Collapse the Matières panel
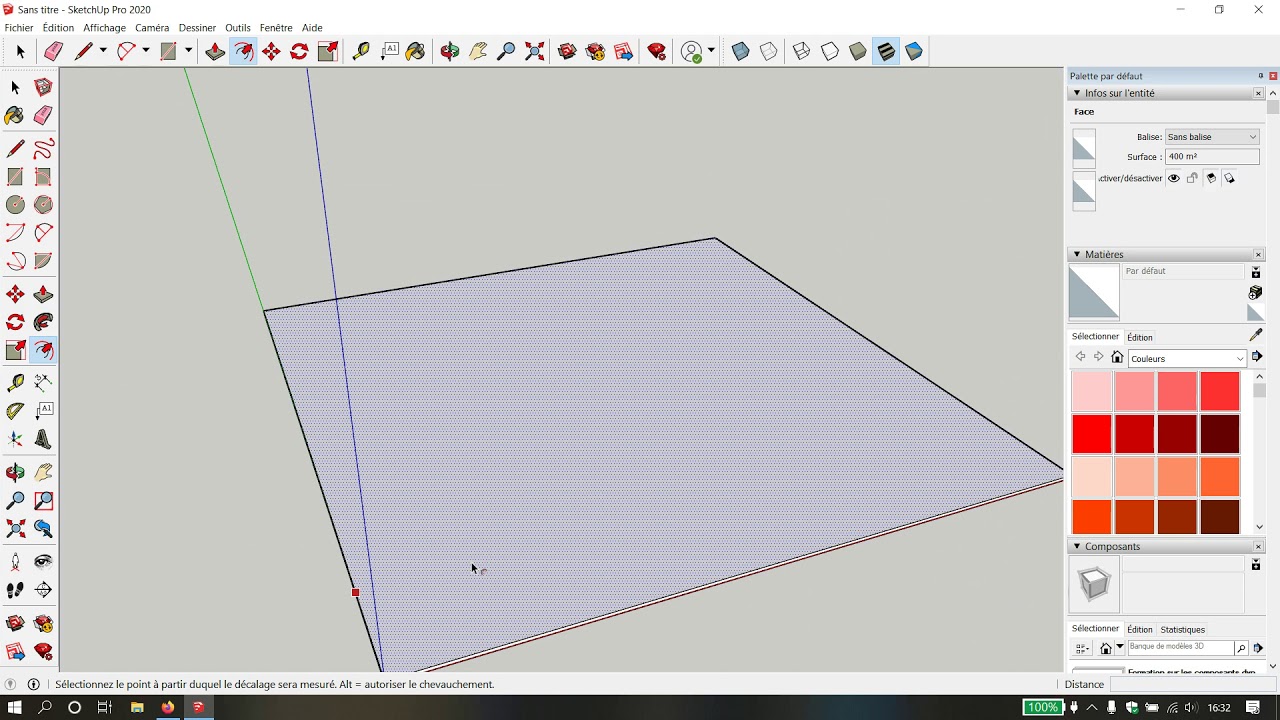This screenshot has height=720, width=1280. [x=1077, y=254]
